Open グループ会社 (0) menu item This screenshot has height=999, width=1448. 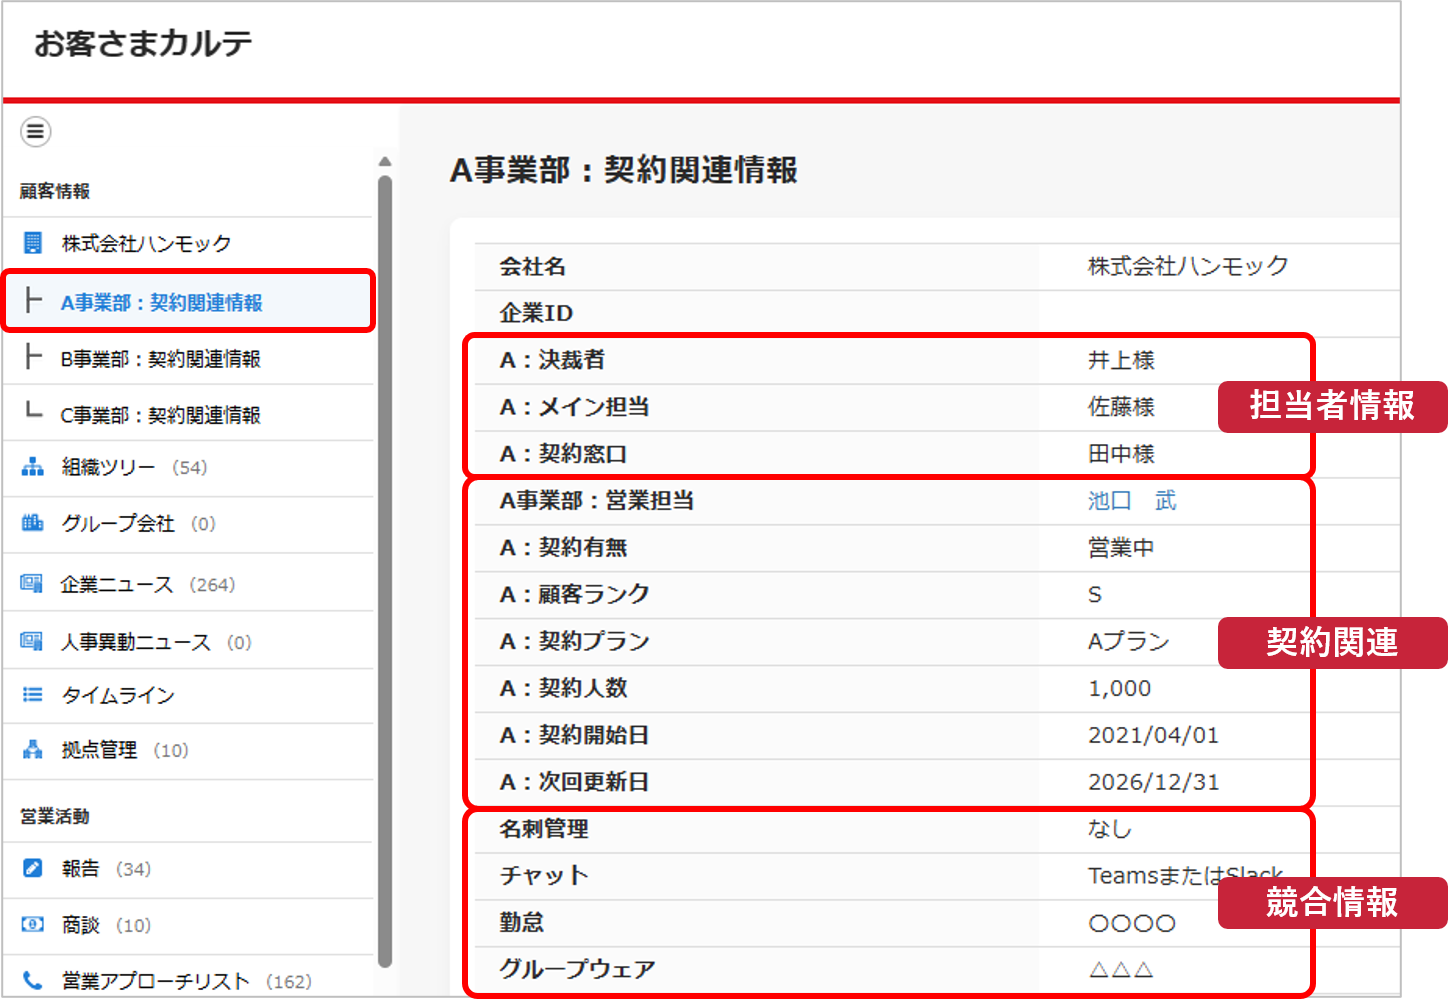[x=189, y=524]
